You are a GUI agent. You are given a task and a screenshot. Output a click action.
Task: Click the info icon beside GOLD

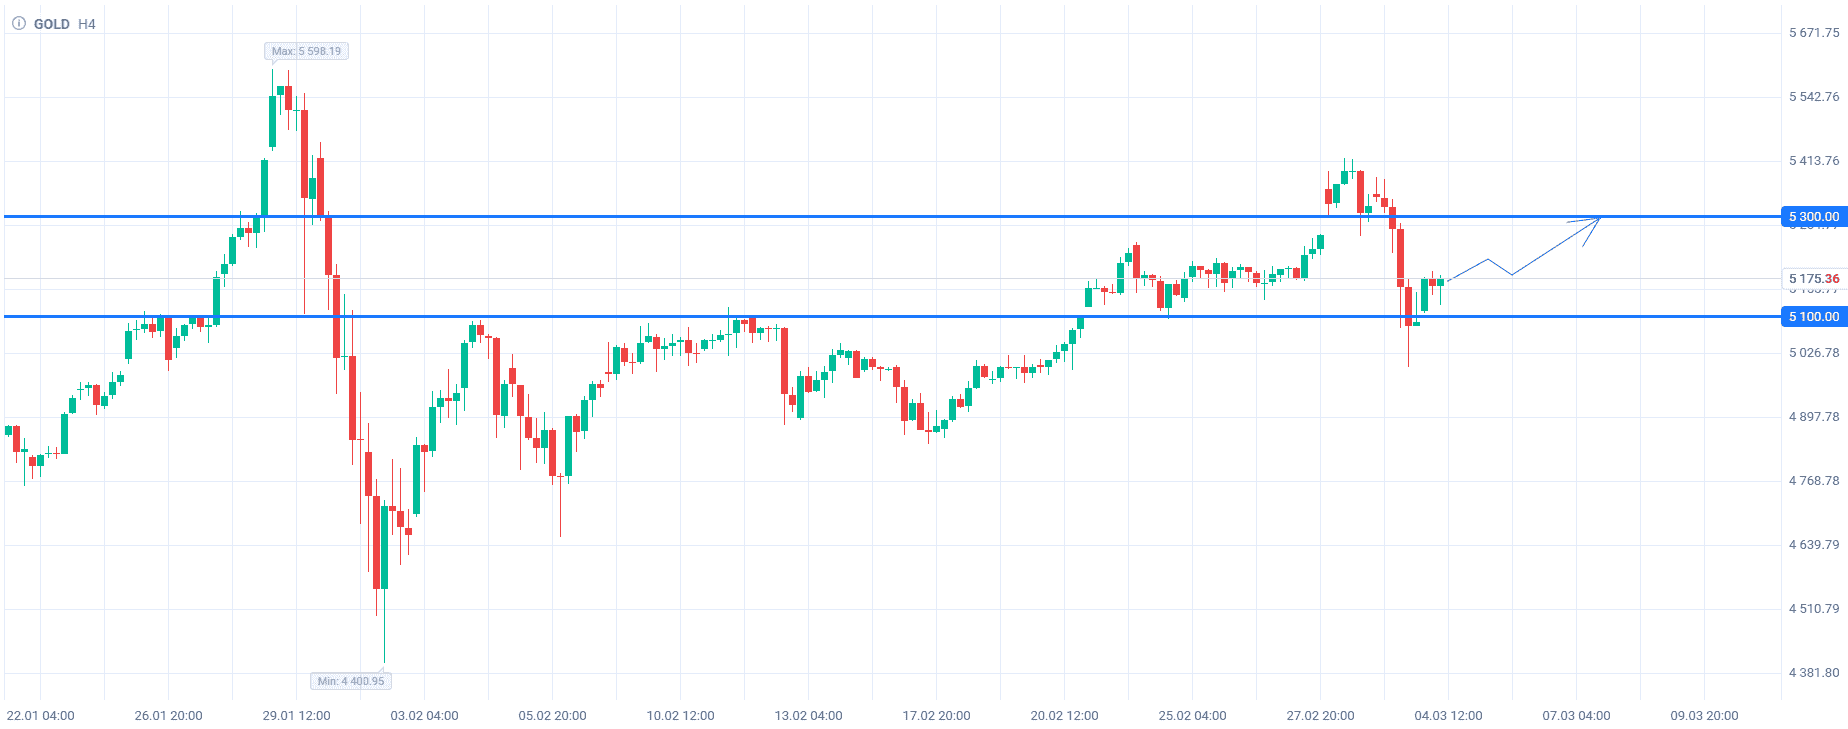(18, 23)
